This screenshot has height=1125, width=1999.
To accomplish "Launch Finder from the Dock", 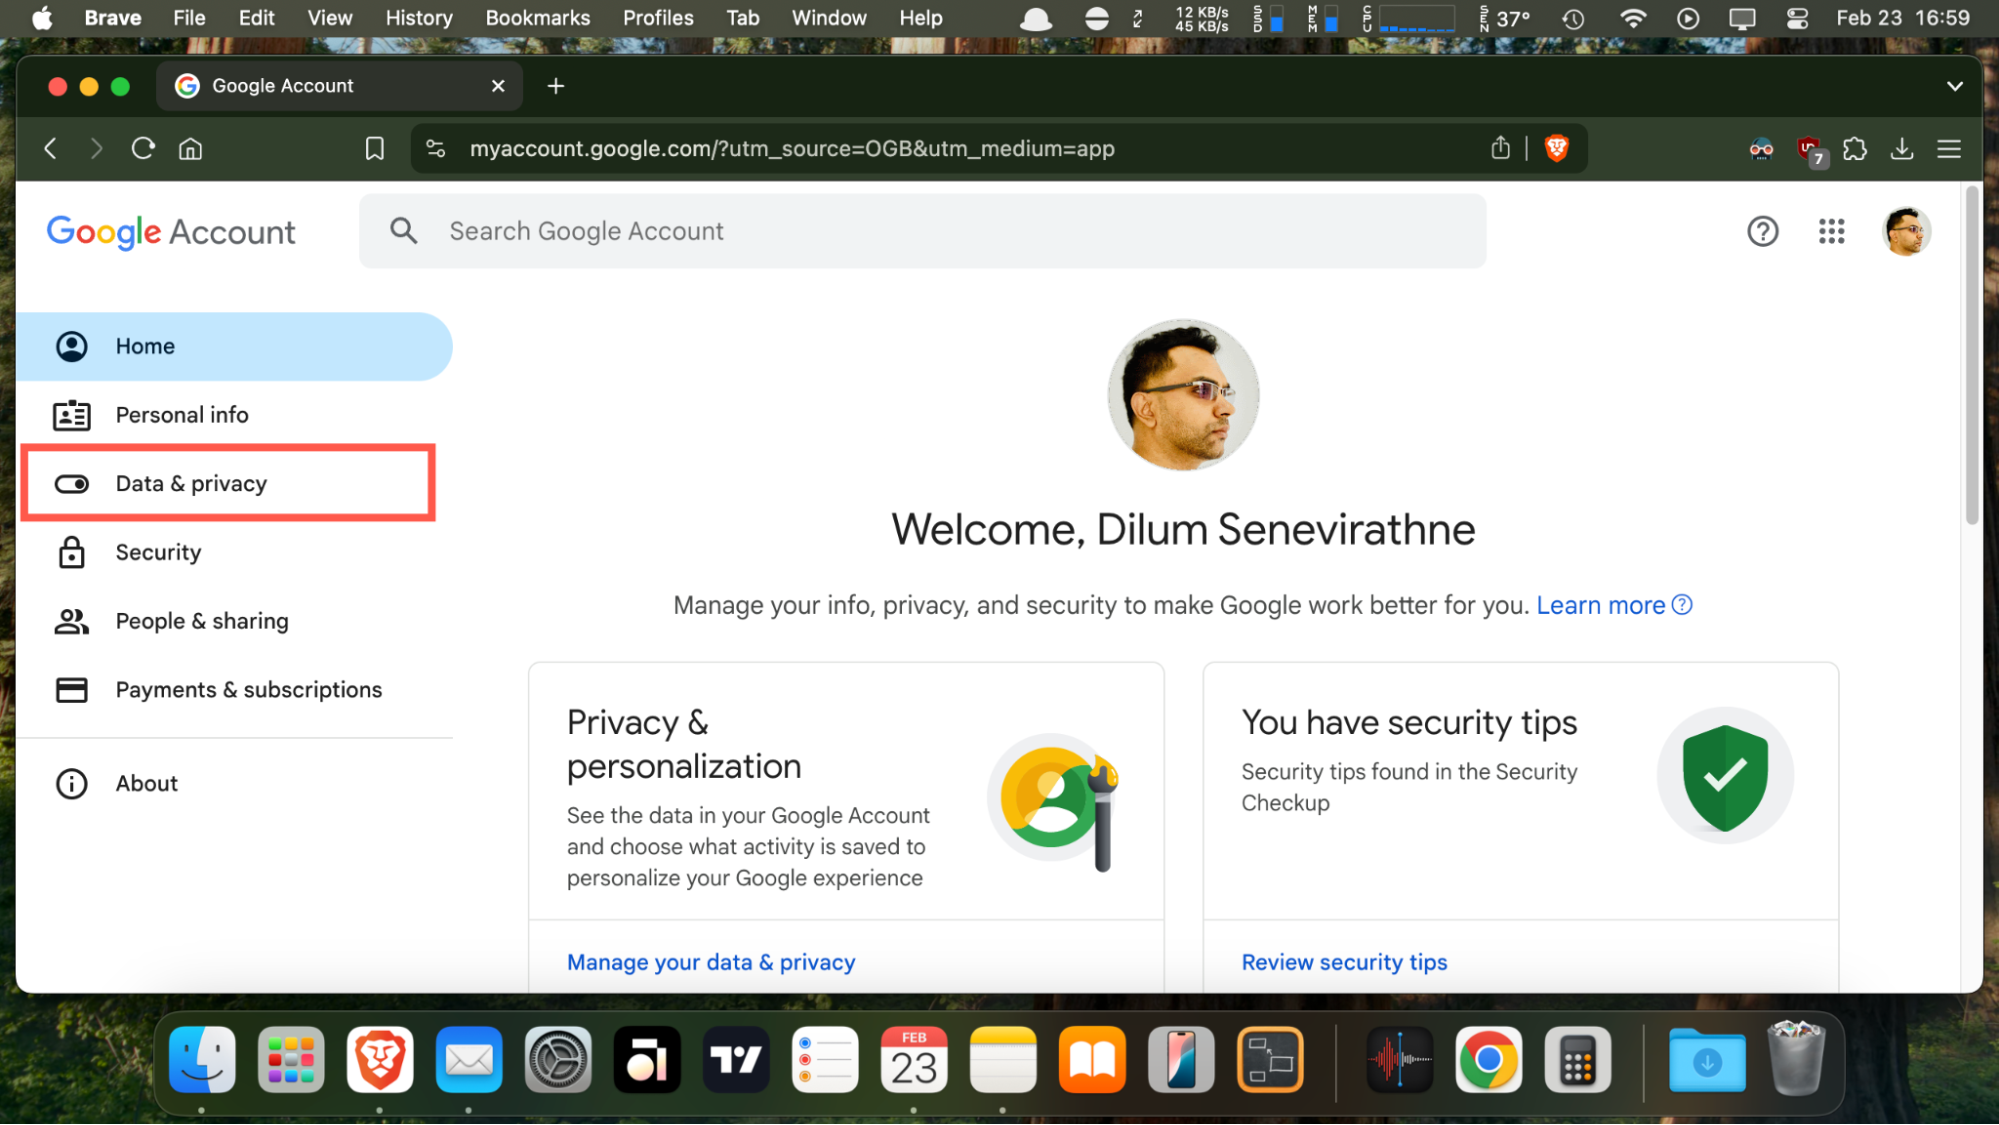I will click(202, 1060).
